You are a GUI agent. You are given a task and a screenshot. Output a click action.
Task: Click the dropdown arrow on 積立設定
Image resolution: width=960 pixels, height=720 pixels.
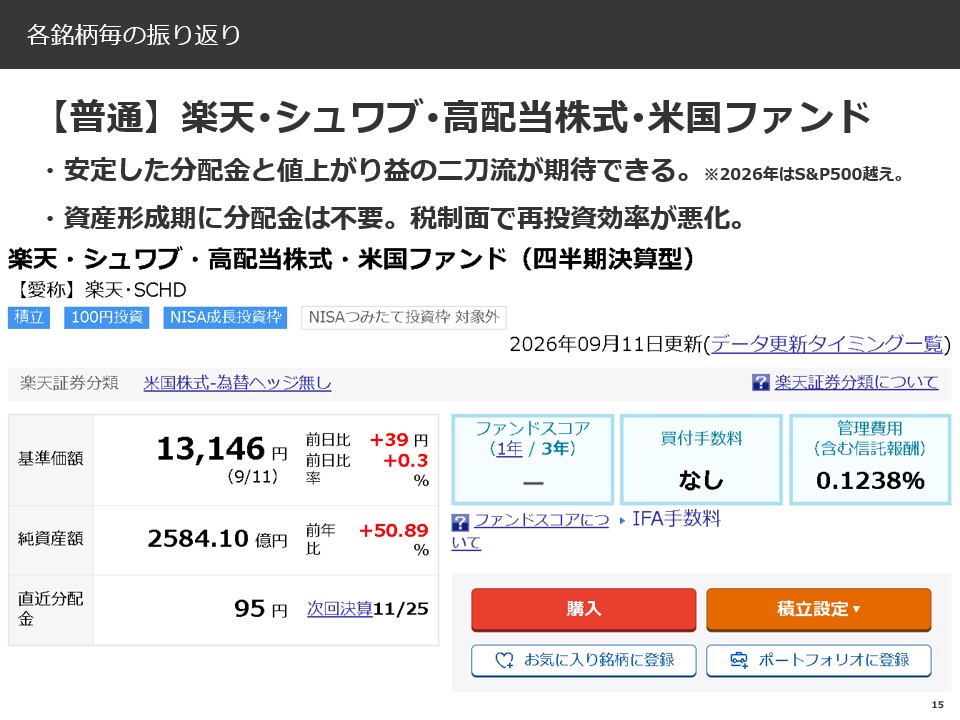point(857,609)
